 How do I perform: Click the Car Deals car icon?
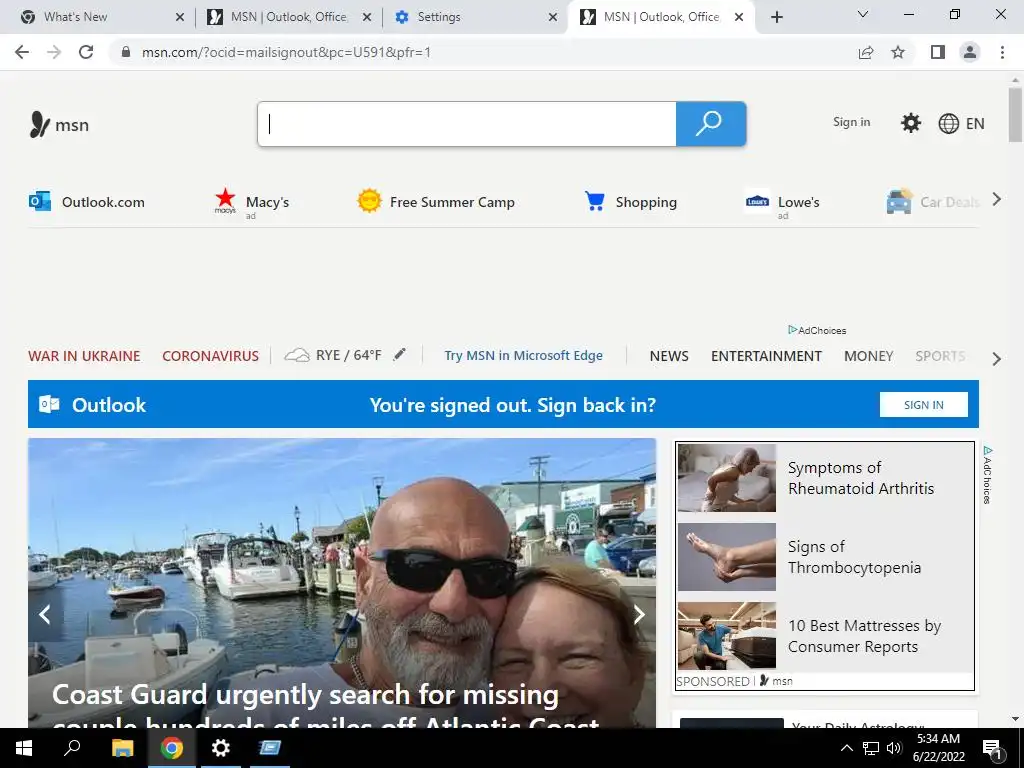coord(899,201)
